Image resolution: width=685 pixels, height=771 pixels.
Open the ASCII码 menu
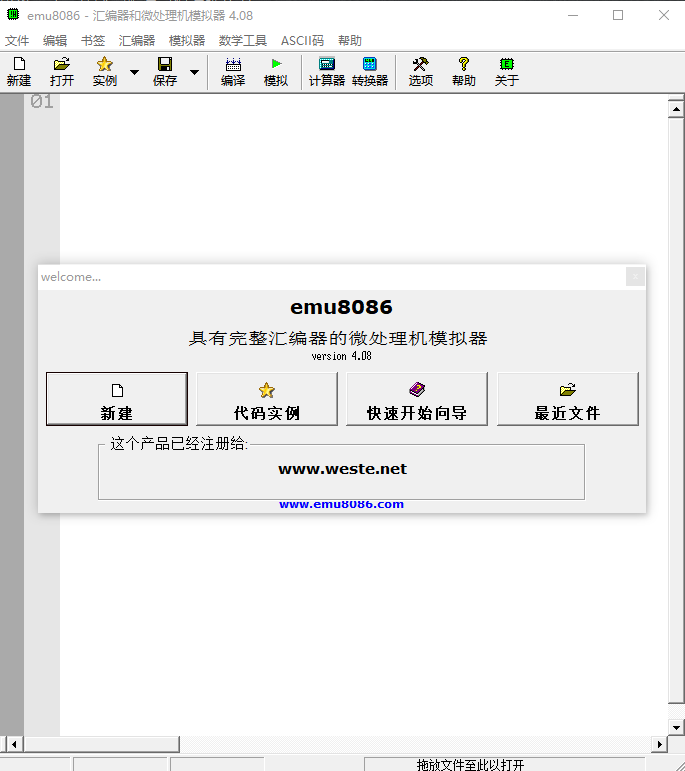point(302,41)
